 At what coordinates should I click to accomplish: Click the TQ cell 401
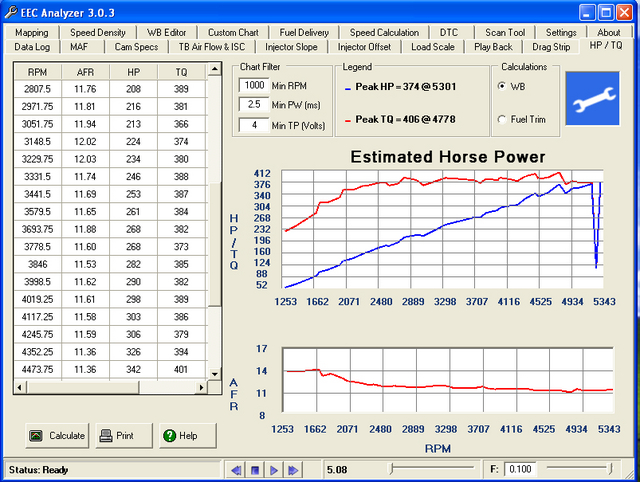pyautogui.click(x=181, y=370)
